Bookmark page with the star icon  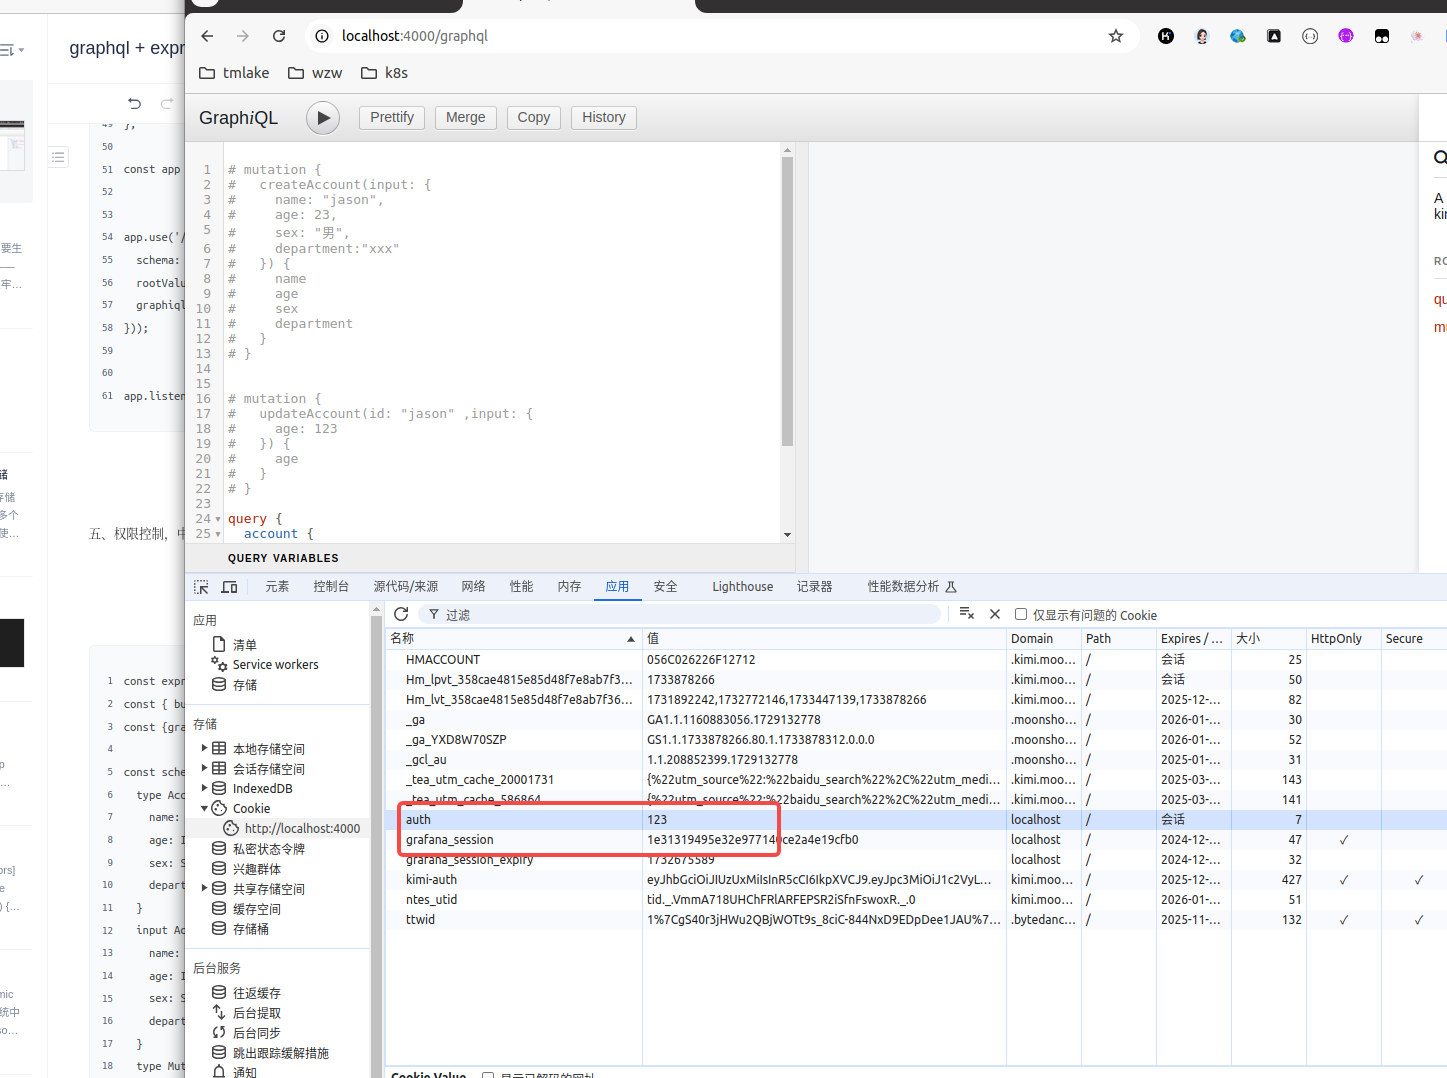(1116, 36)
